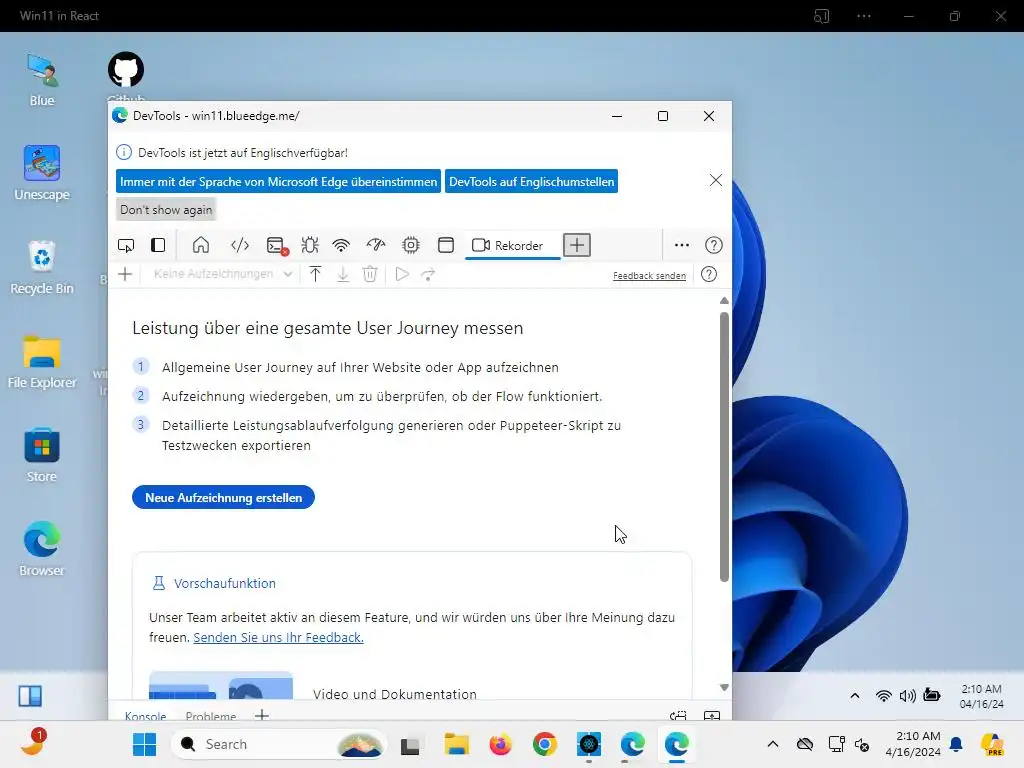
Task: Expand the Keine Aufzeichnungen dropdown
Action: pyautogui.click(x=222, y=274)
